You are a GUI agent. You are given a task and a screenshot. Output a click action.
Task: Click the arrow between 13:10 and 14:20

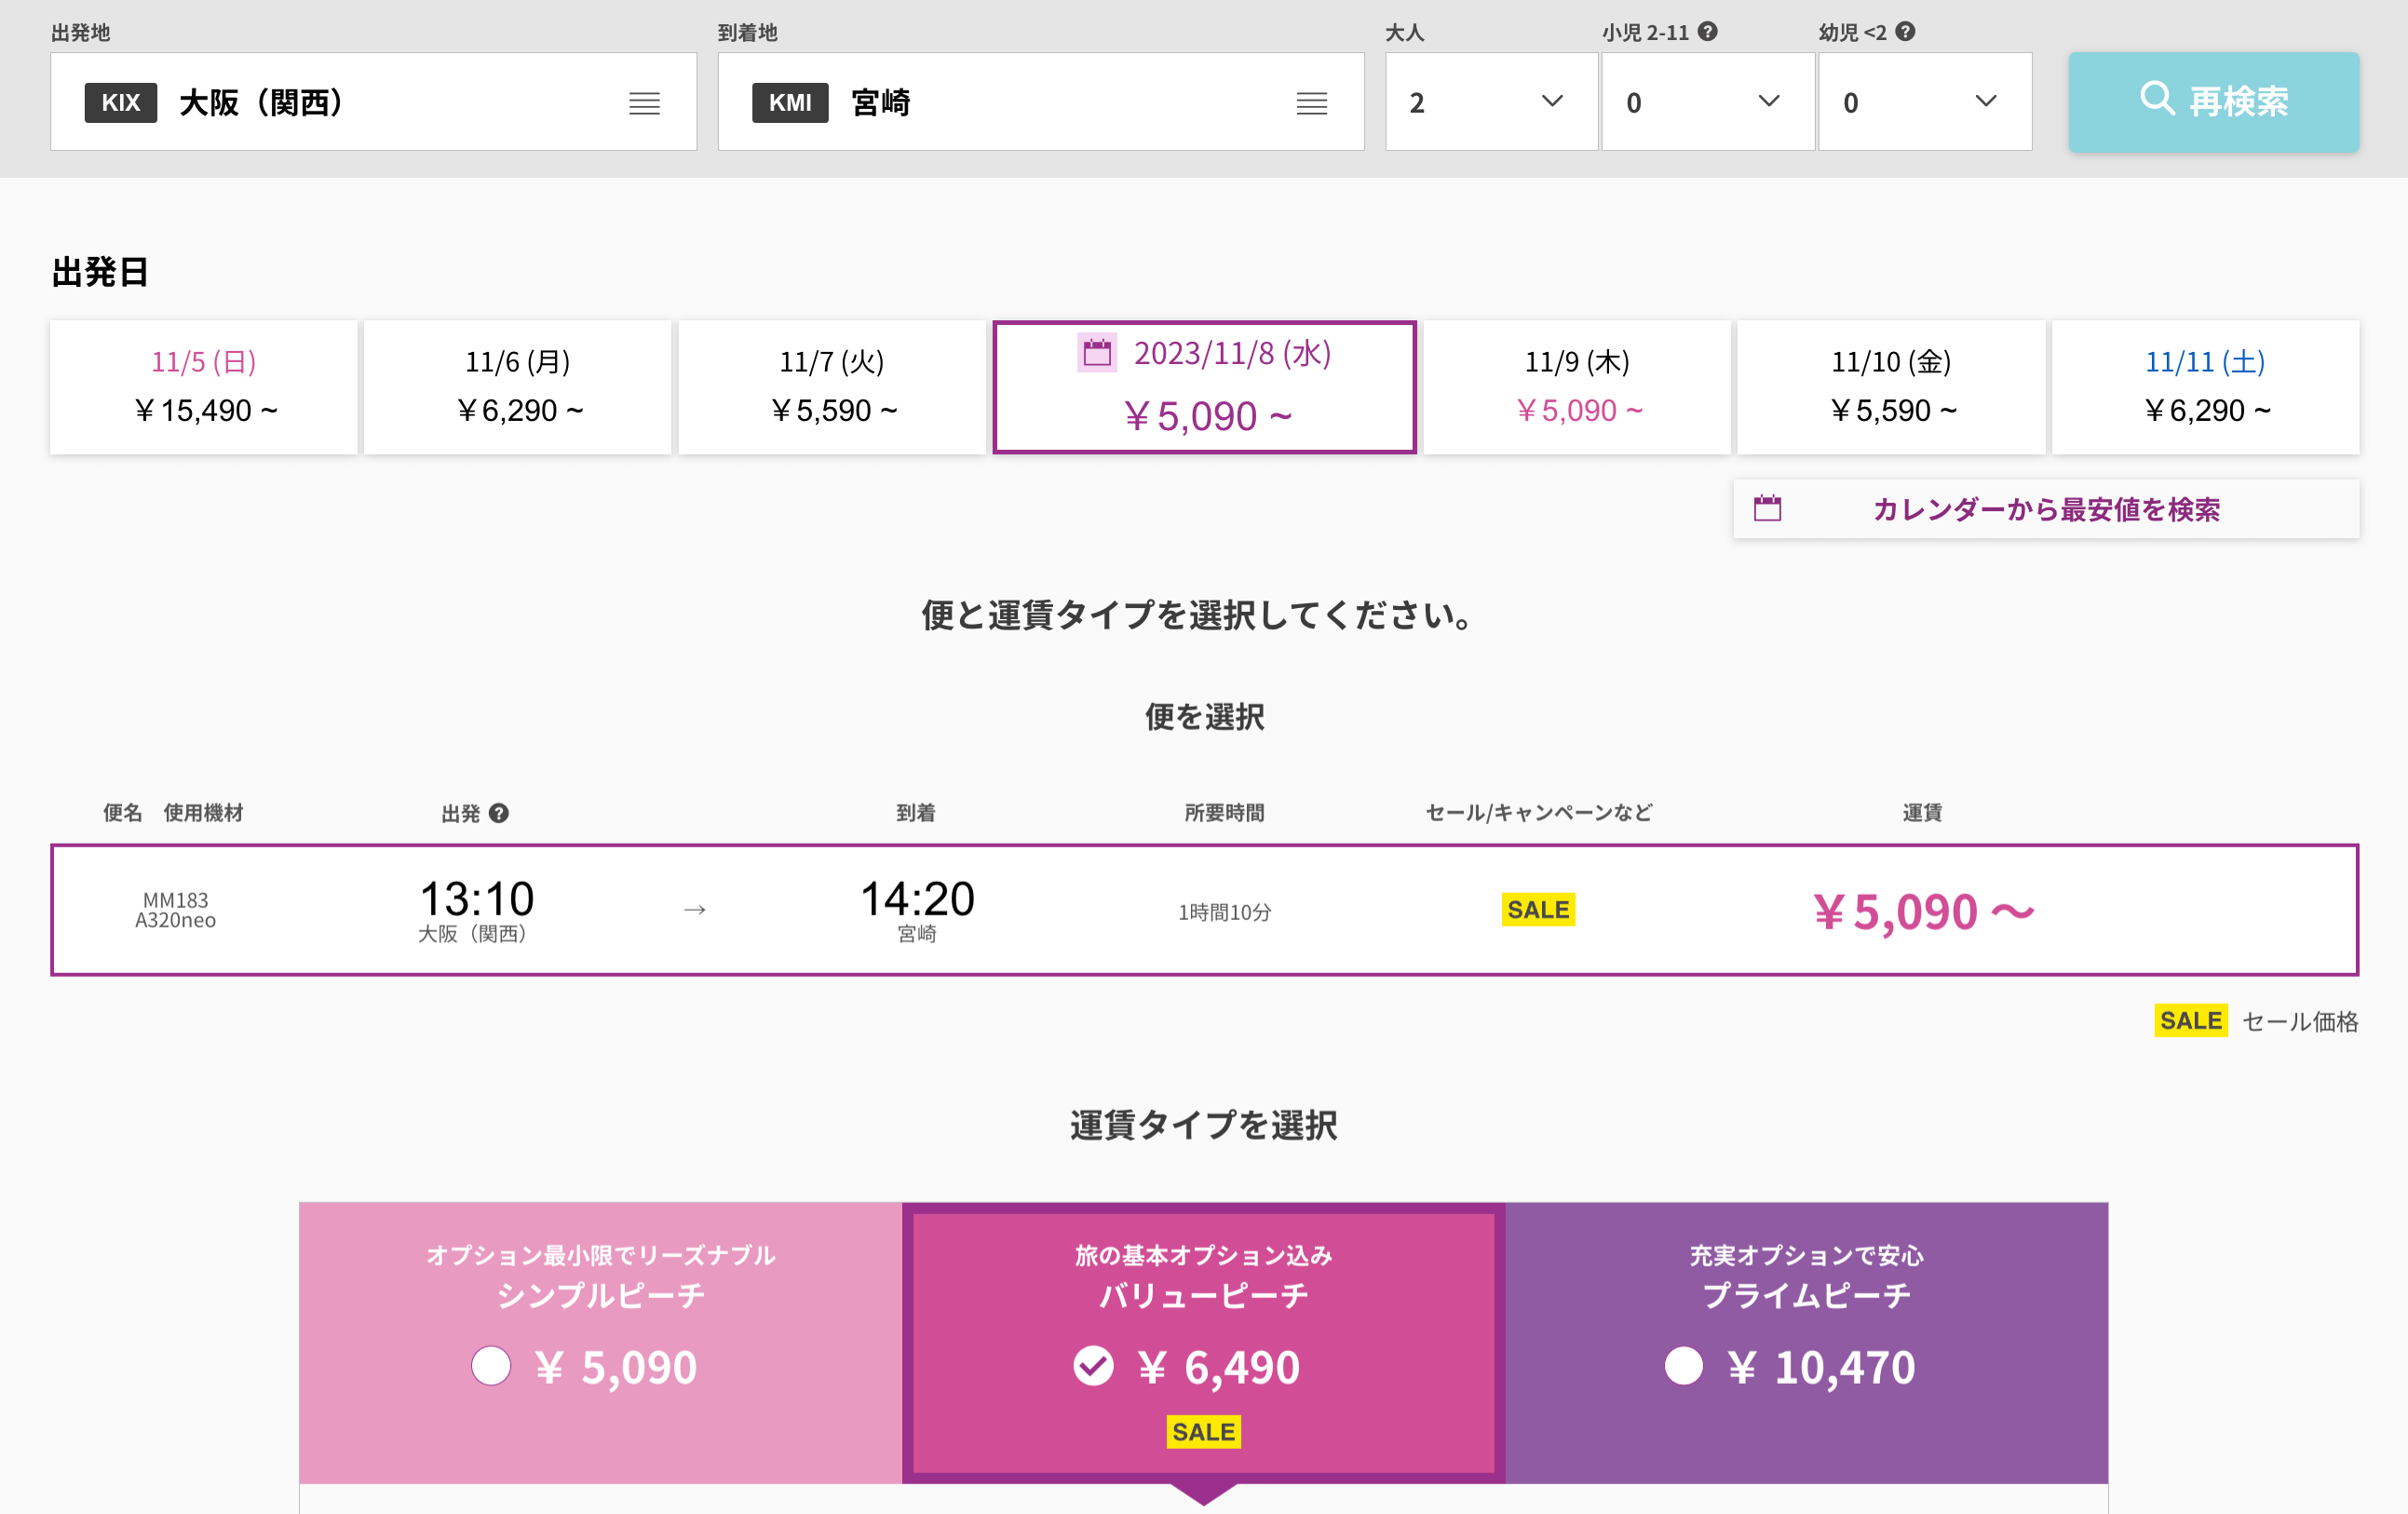tap(695, 909)
